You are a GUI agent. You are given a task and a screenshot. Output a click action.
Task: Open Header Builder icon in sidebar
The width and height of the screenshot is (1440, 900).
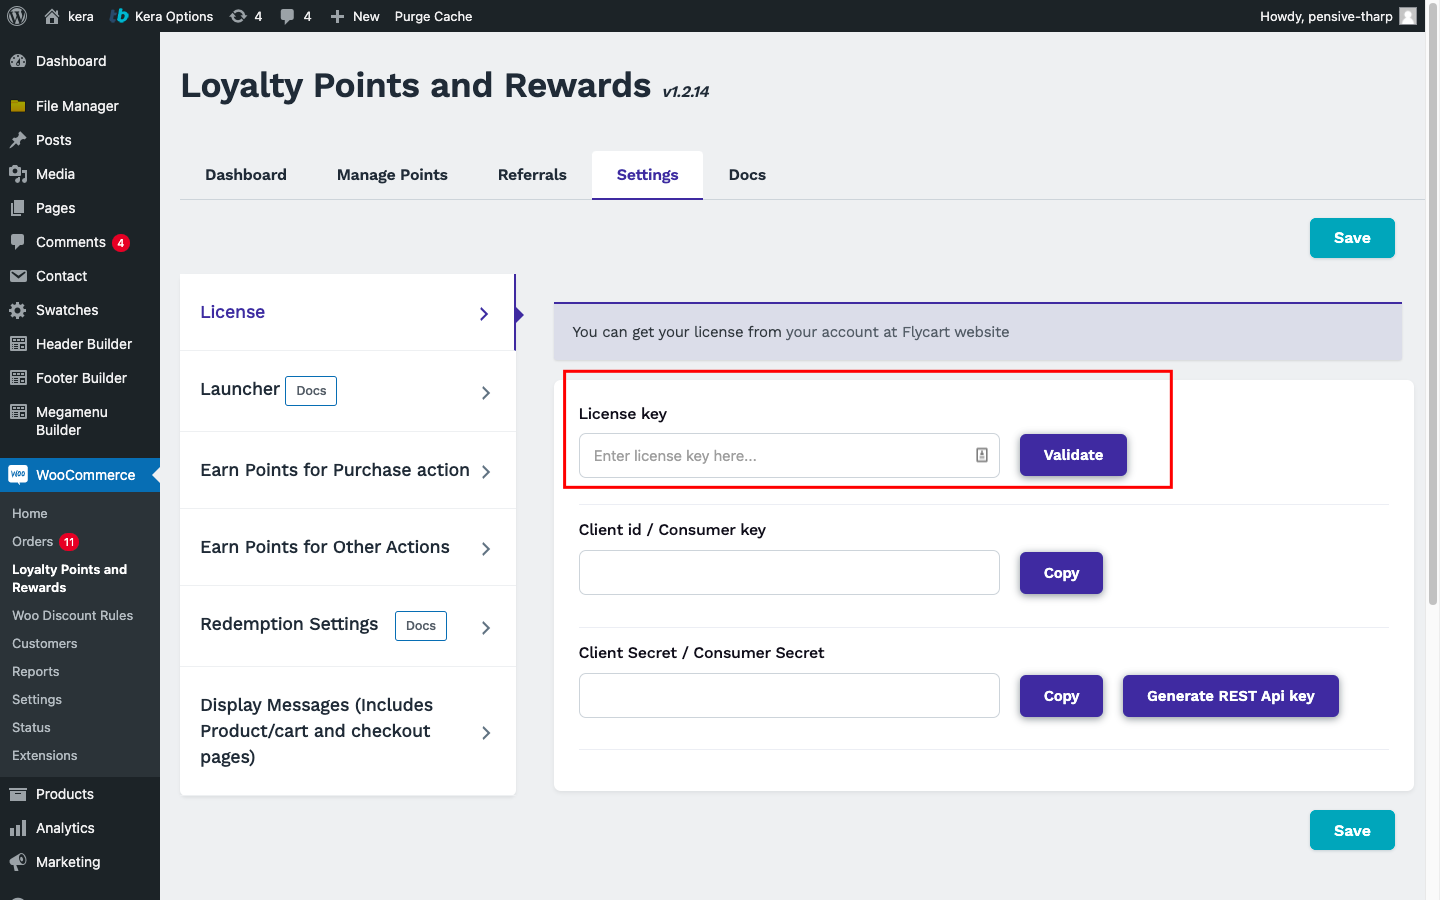18,344
